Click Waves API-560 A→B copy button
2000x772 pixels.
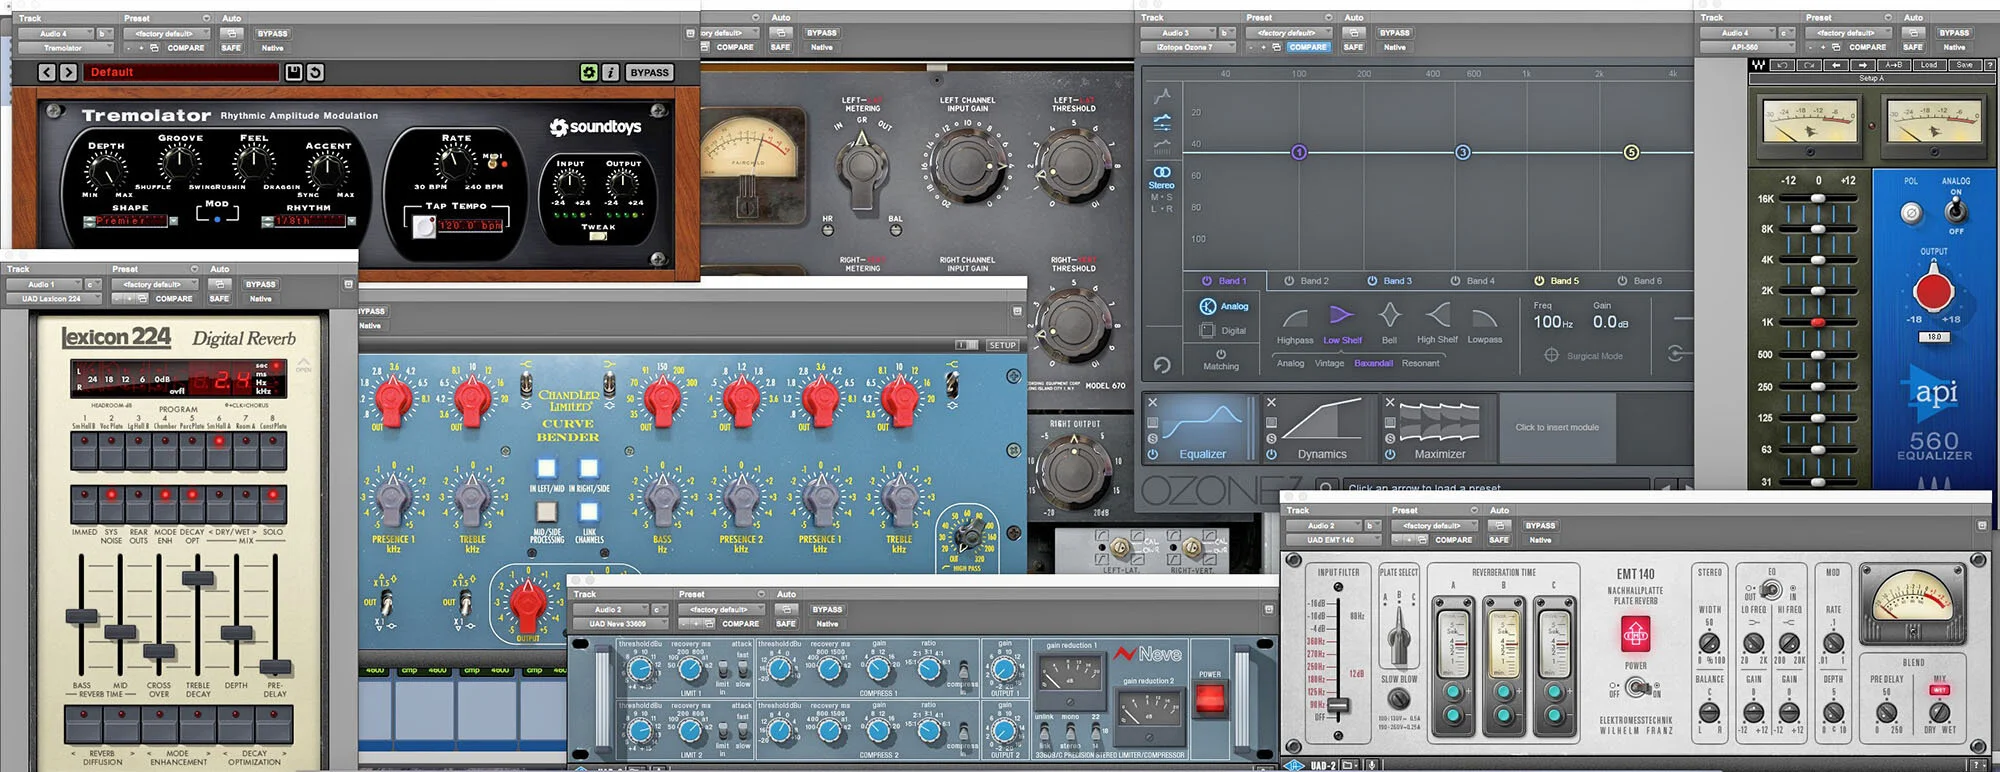point(1894,65)
